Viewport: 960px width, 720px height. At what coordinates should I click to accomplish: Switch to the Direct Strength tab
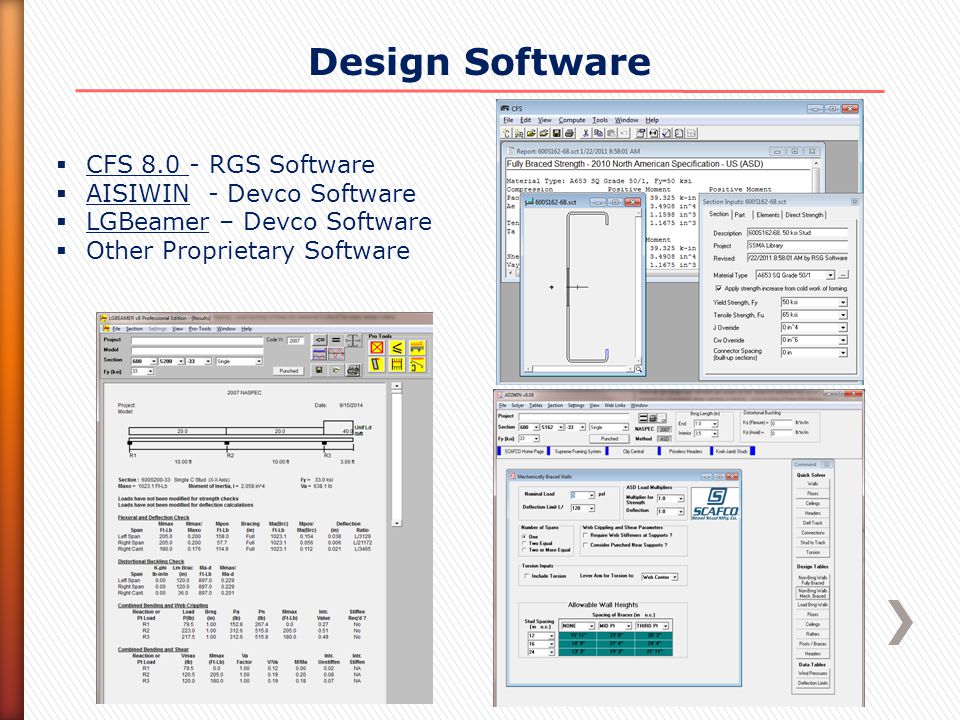point(804,214)
